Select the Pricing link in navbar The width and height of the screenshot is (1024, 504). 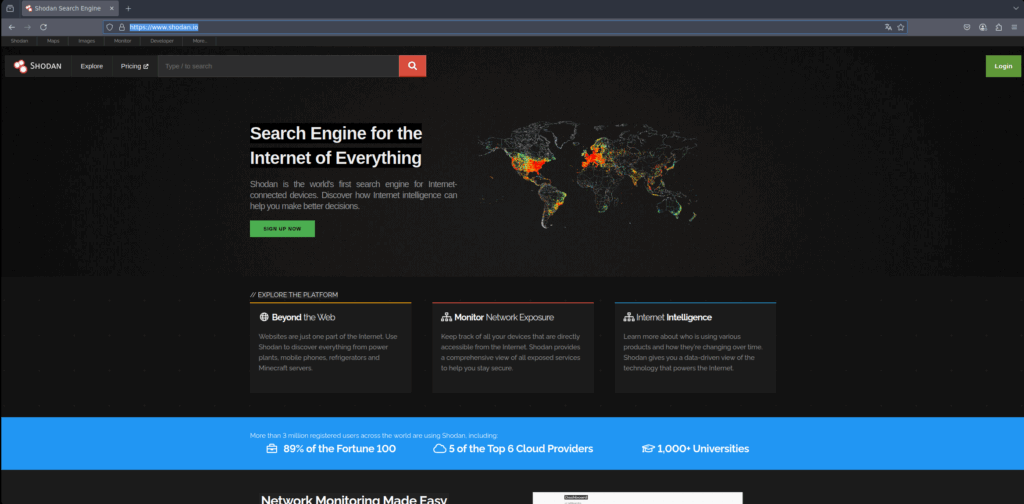(134, 66)
